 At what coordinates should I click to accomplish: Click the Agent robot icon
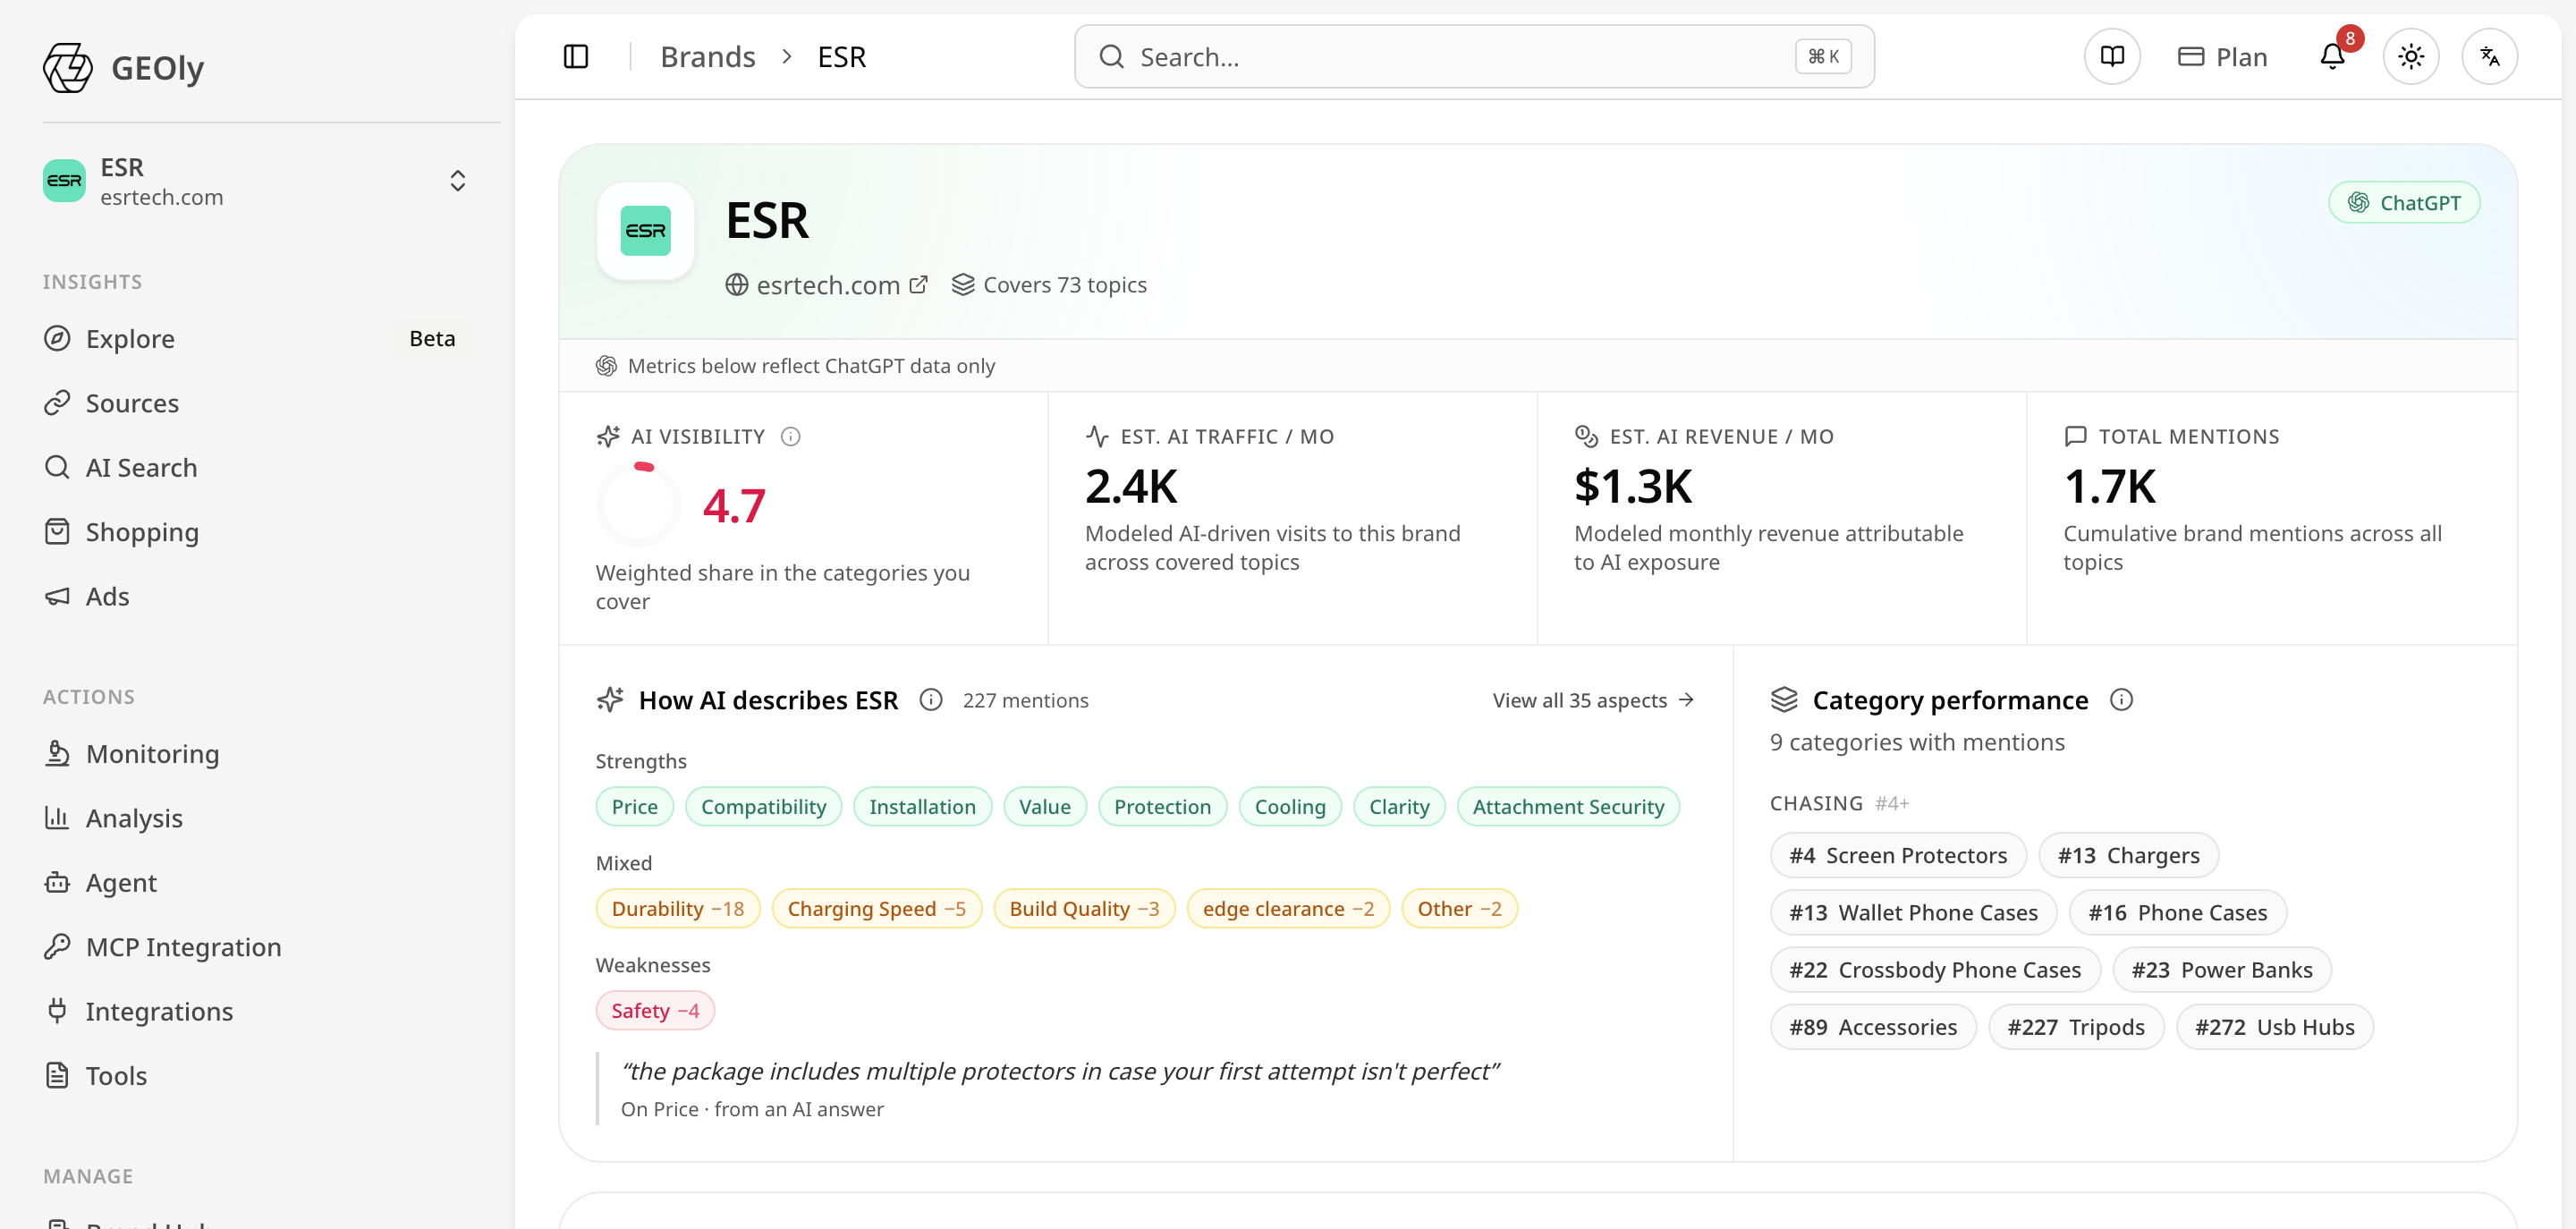(x=57, y=882)
